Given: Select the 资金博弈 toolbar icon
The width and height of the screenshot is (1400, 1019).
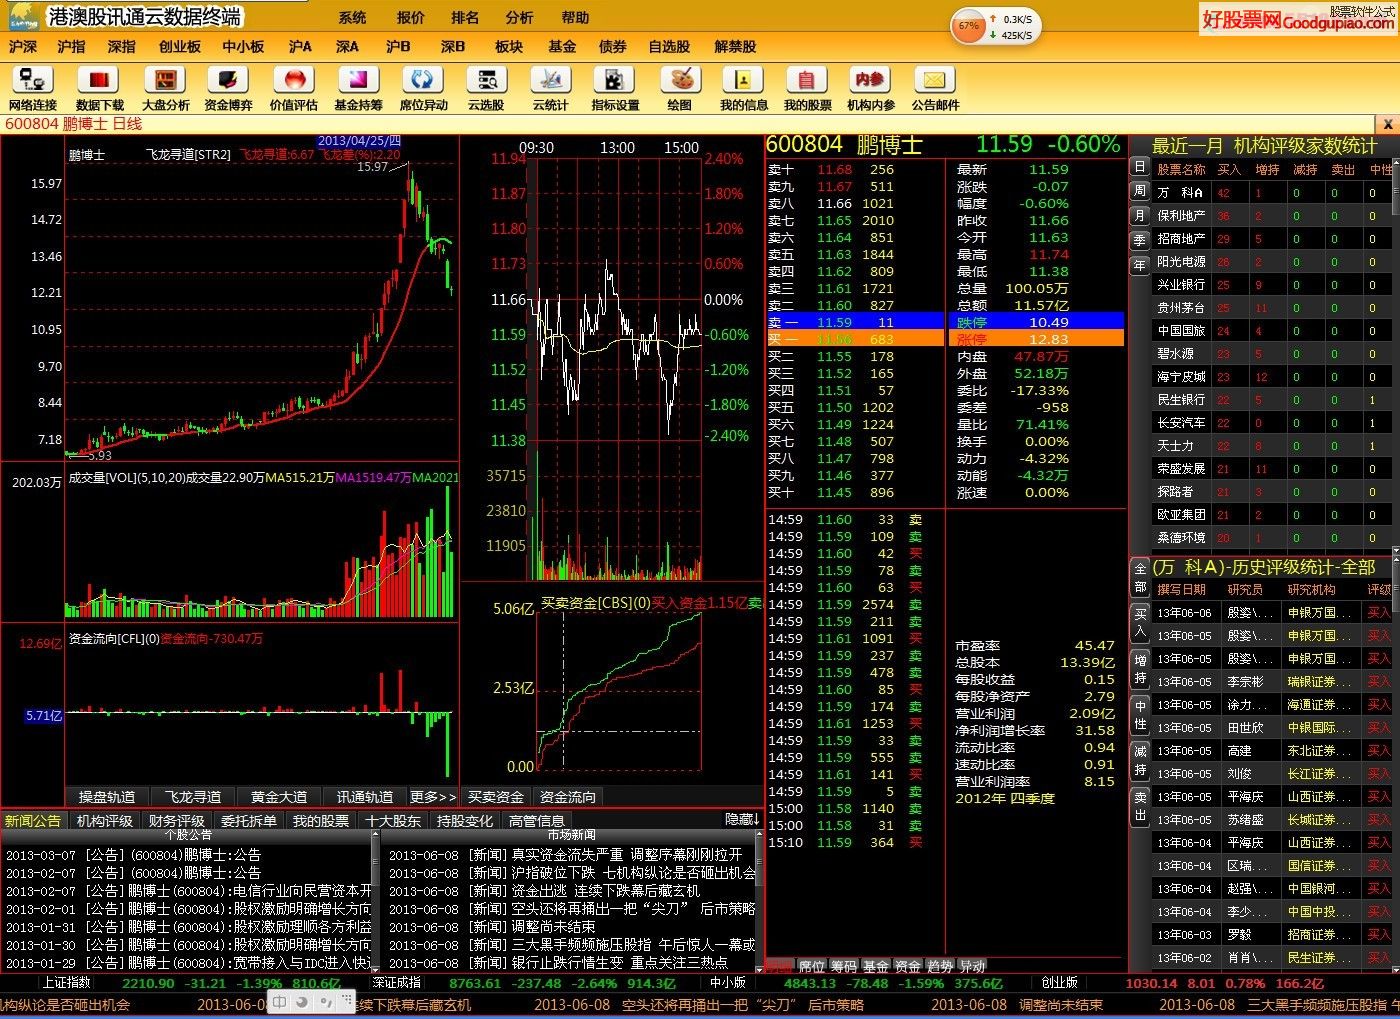Looking at the screenshot, I should pos(228,88).
